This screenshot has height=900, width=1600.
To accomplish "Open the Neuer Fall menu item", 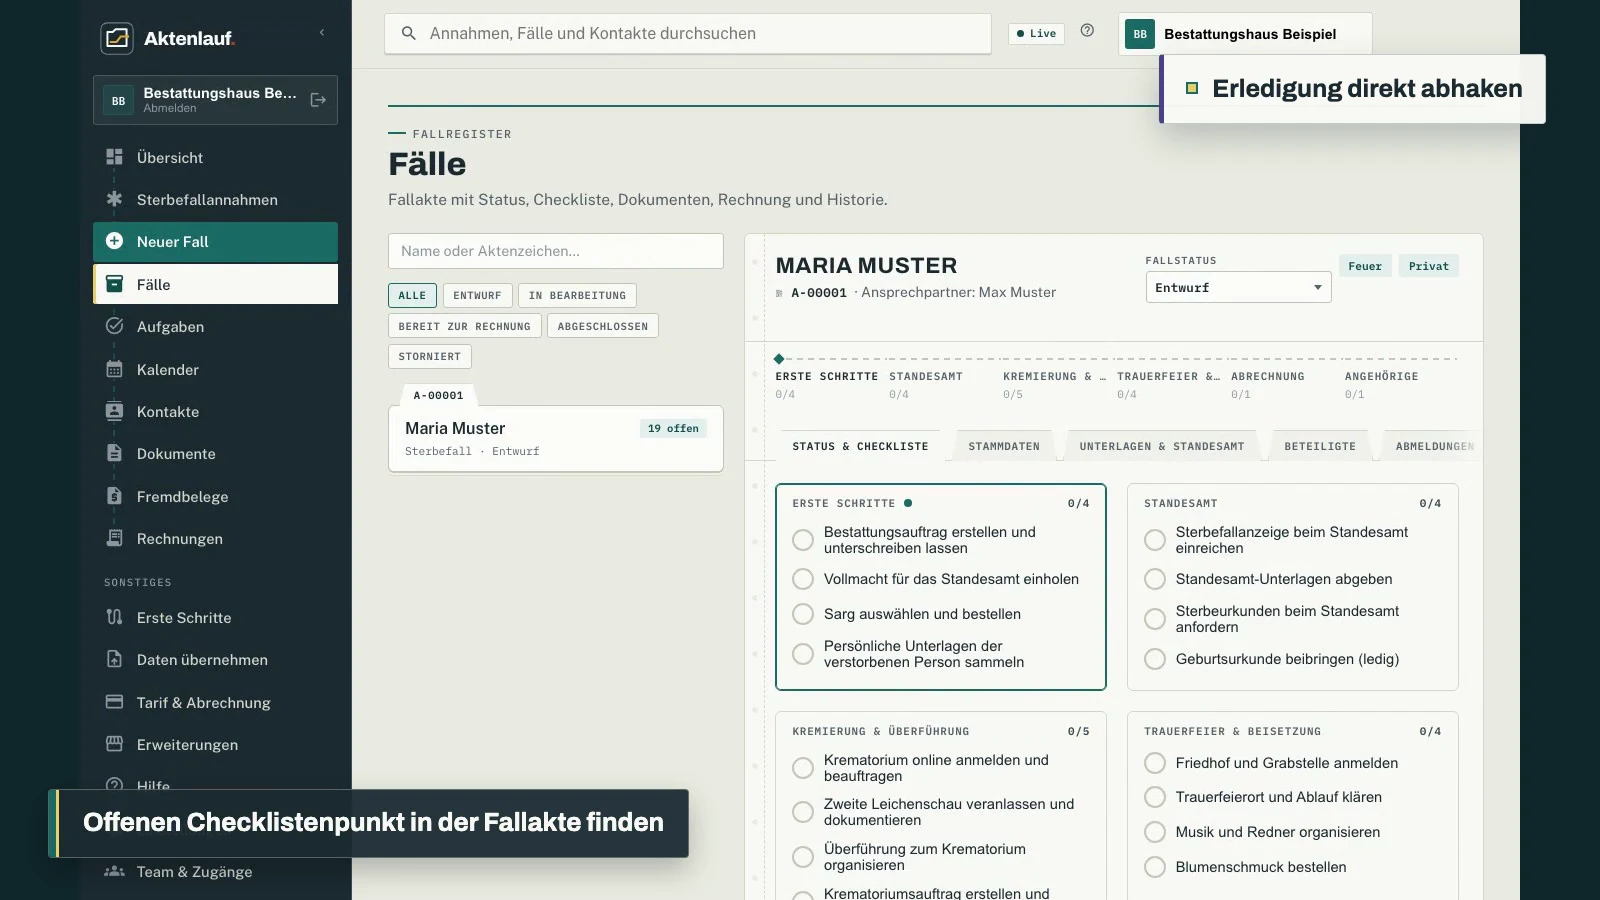I will click(x=215, y=242).
